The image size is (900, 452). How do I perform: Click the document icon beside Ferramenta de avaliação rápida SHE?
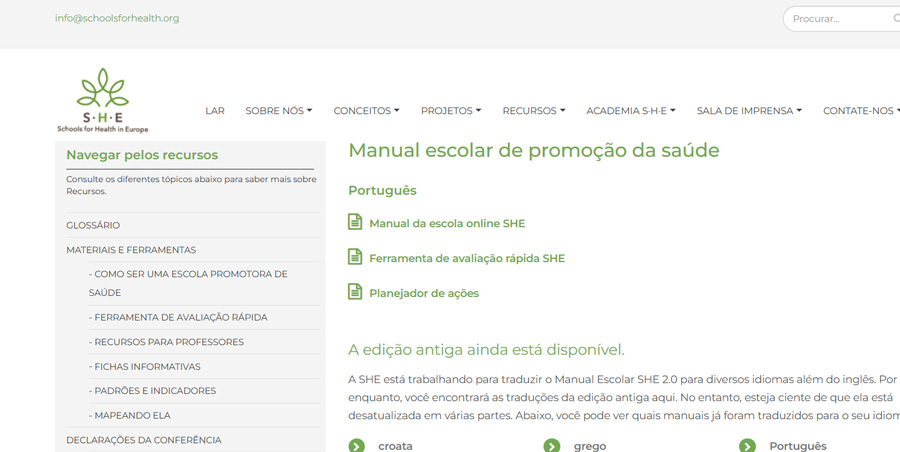pyautogui.click(x=355, y=257)
